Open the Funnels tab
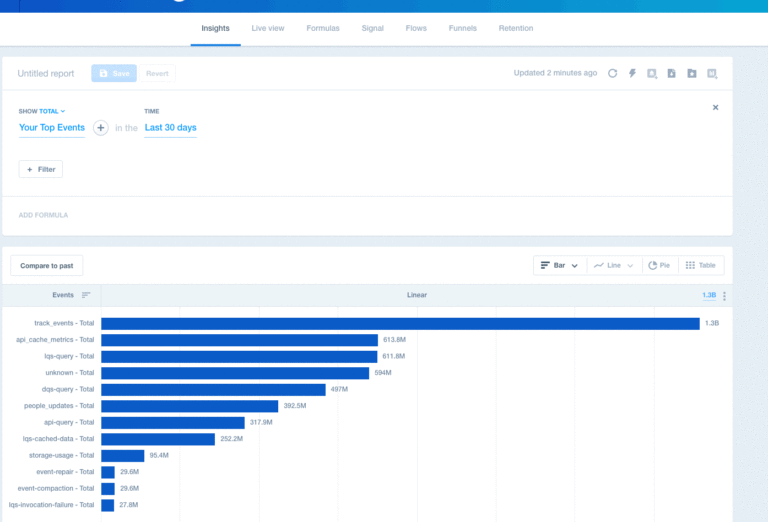Viewport: 768px width, 522px height. [462, 28]
